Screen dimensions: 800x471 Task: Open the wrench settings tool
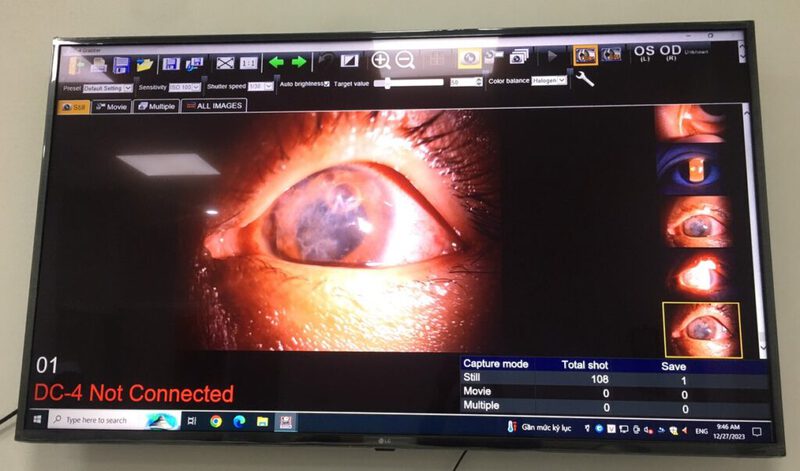585,77
